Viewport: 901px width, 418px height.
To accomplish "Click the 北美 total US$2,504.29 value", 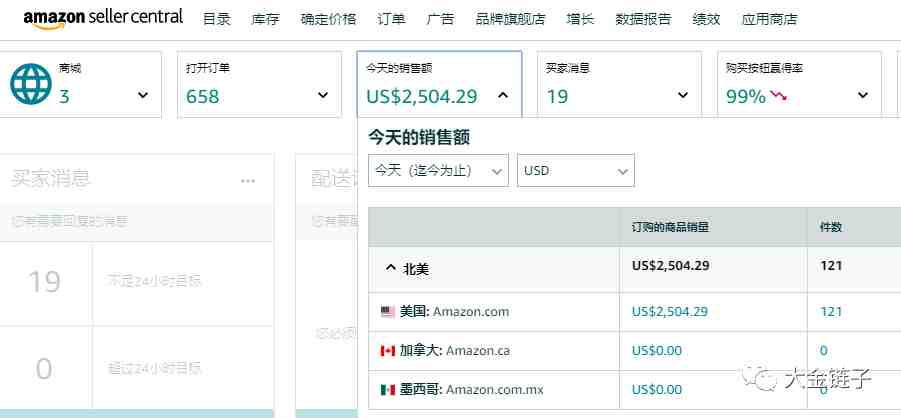I will 671,266.
